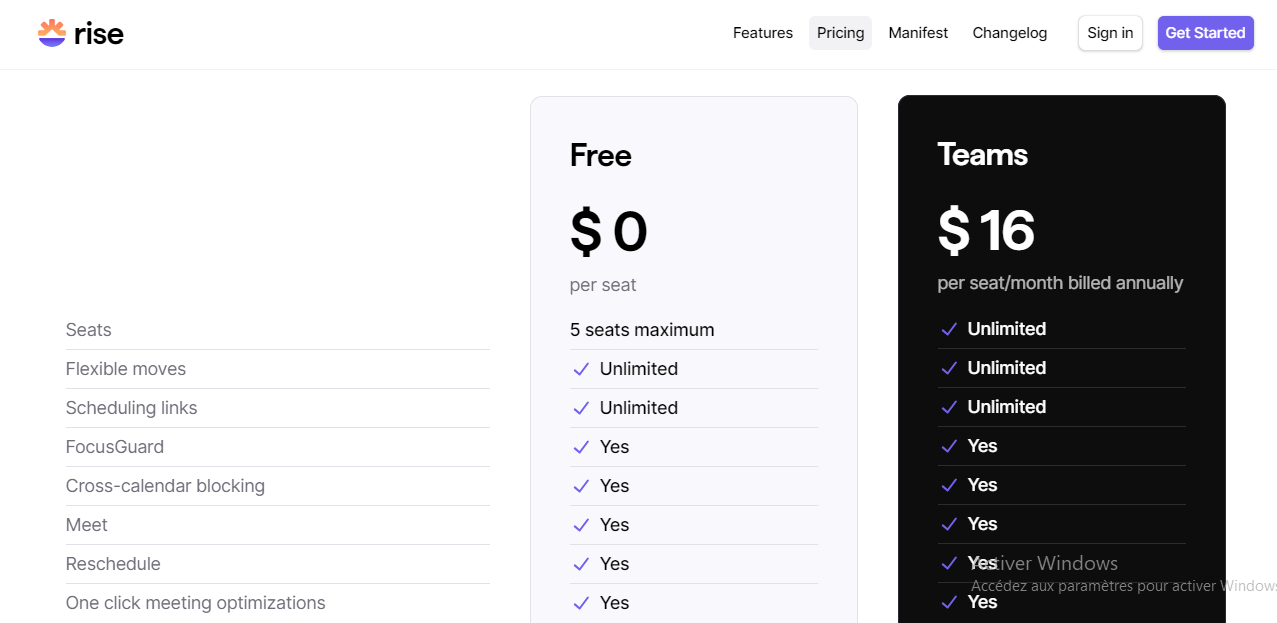Click the Scheduling links feature label
The height and width of the screenshot is (623, 1277).
pos(132,408)
